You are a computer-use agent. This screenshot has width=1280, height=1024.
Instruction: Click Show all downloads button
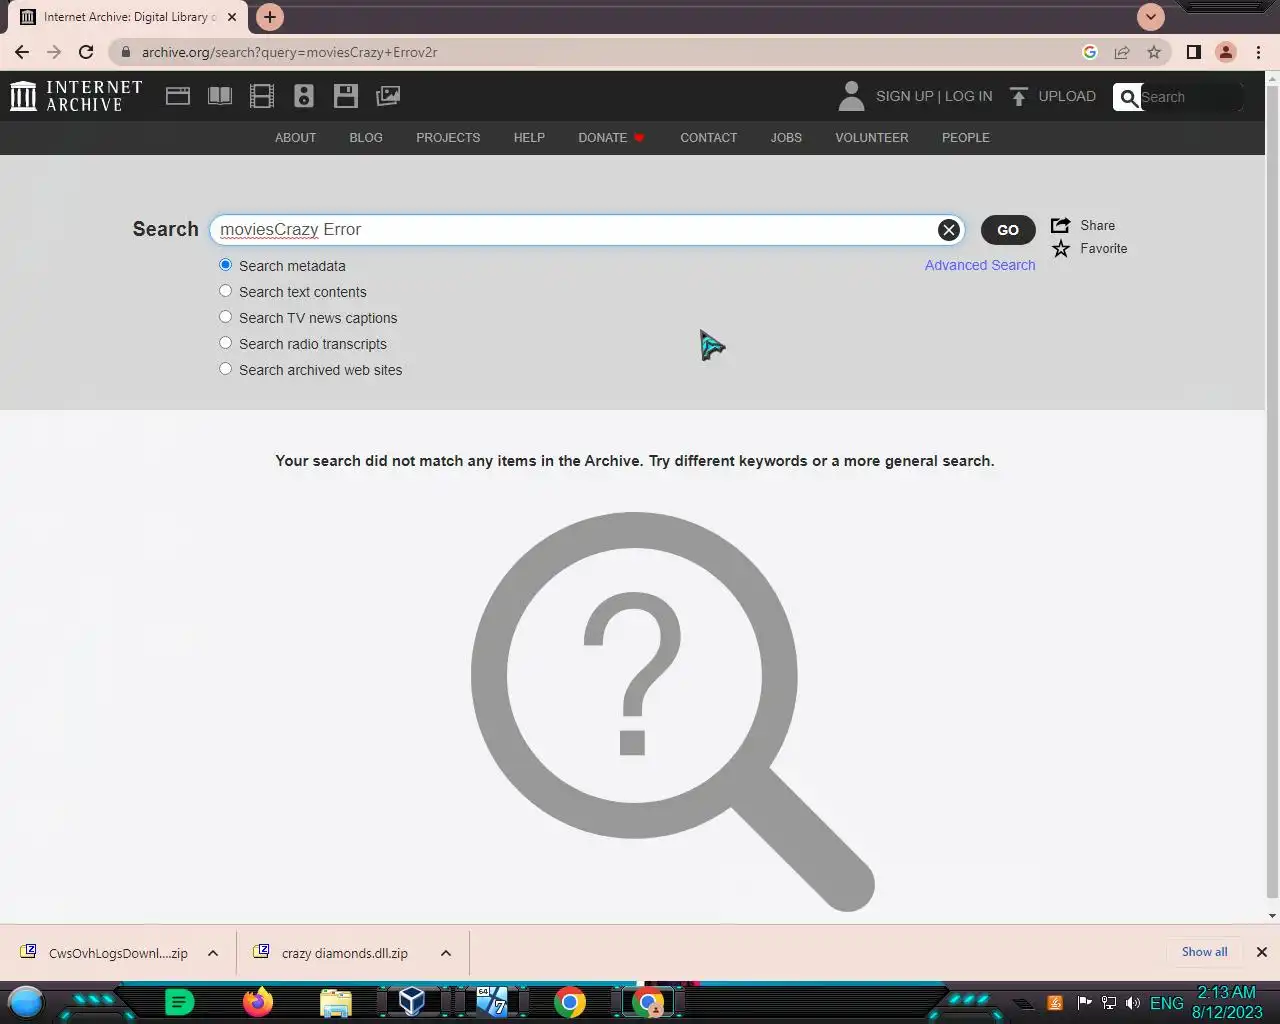coord(1204,952)
